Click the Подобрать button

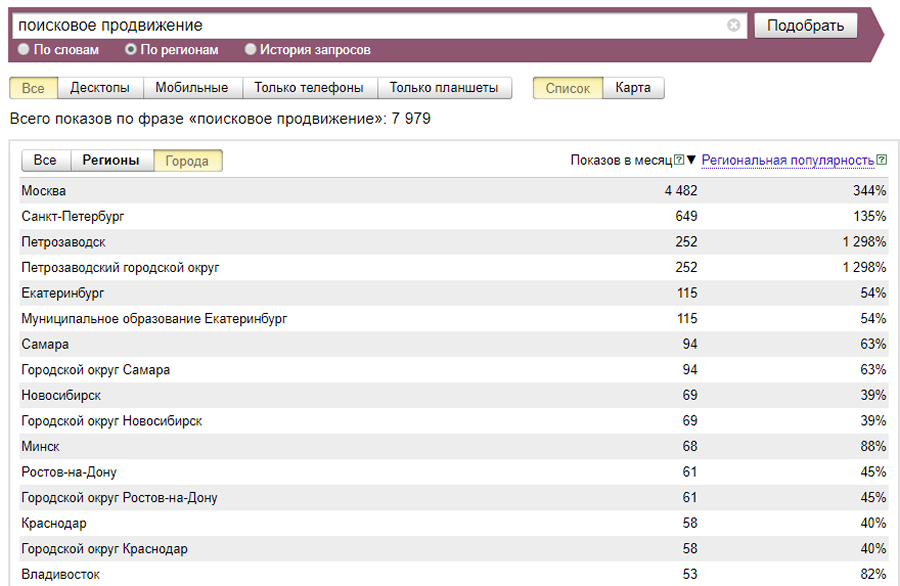pos(805,26)
